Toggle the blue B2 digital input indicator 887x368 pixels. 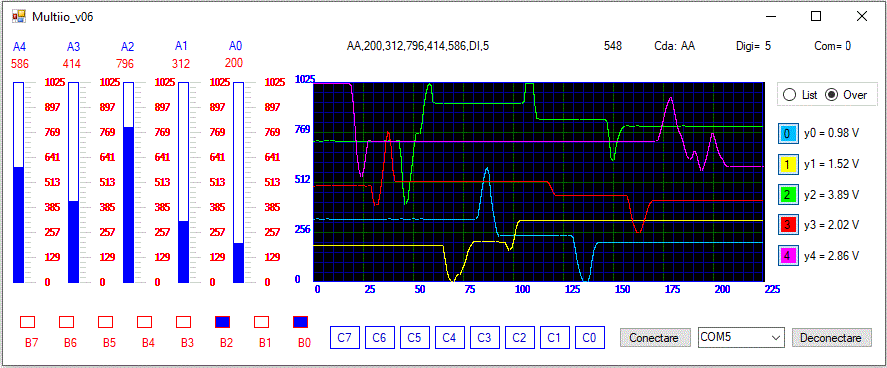223,322
